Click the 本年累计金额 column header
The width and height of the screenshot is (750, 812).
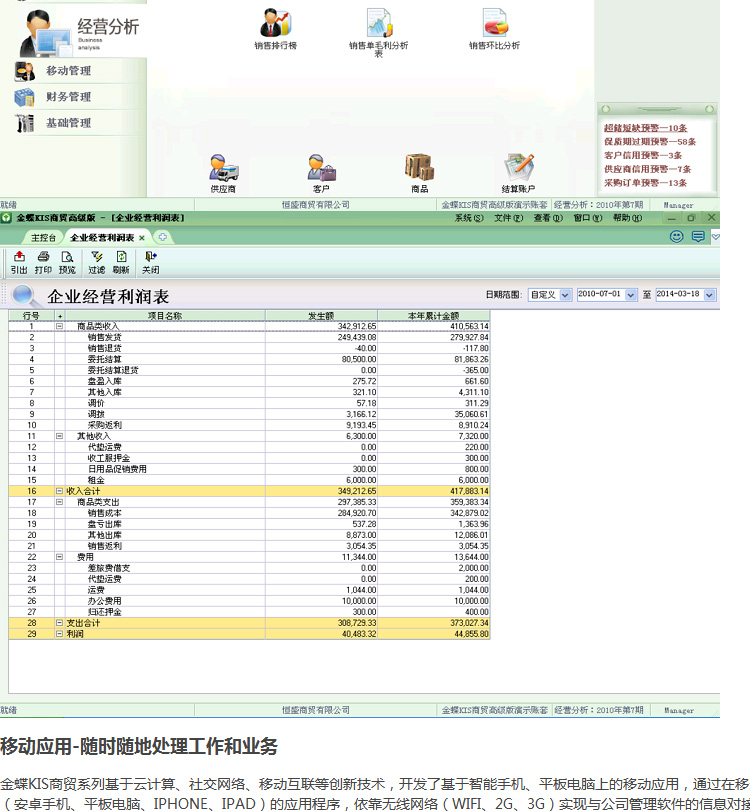click(x=434, y=315)
